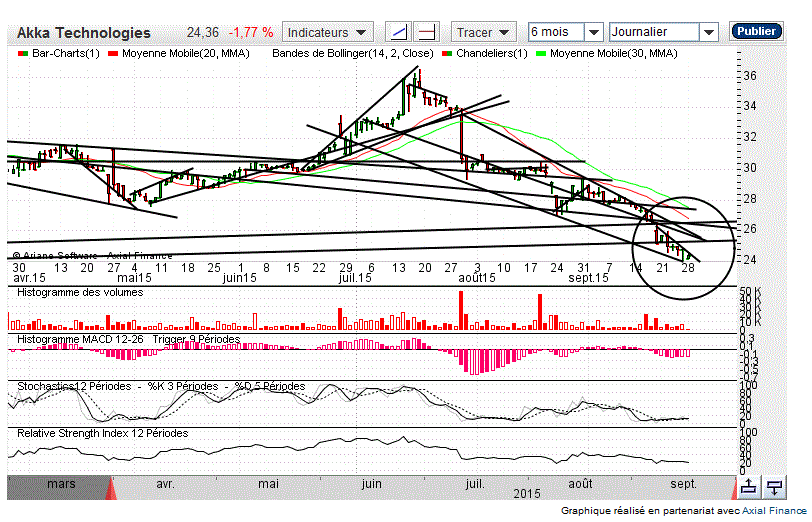
Task: Click the download icon at bottom right
Action: [x=774, y=487]
